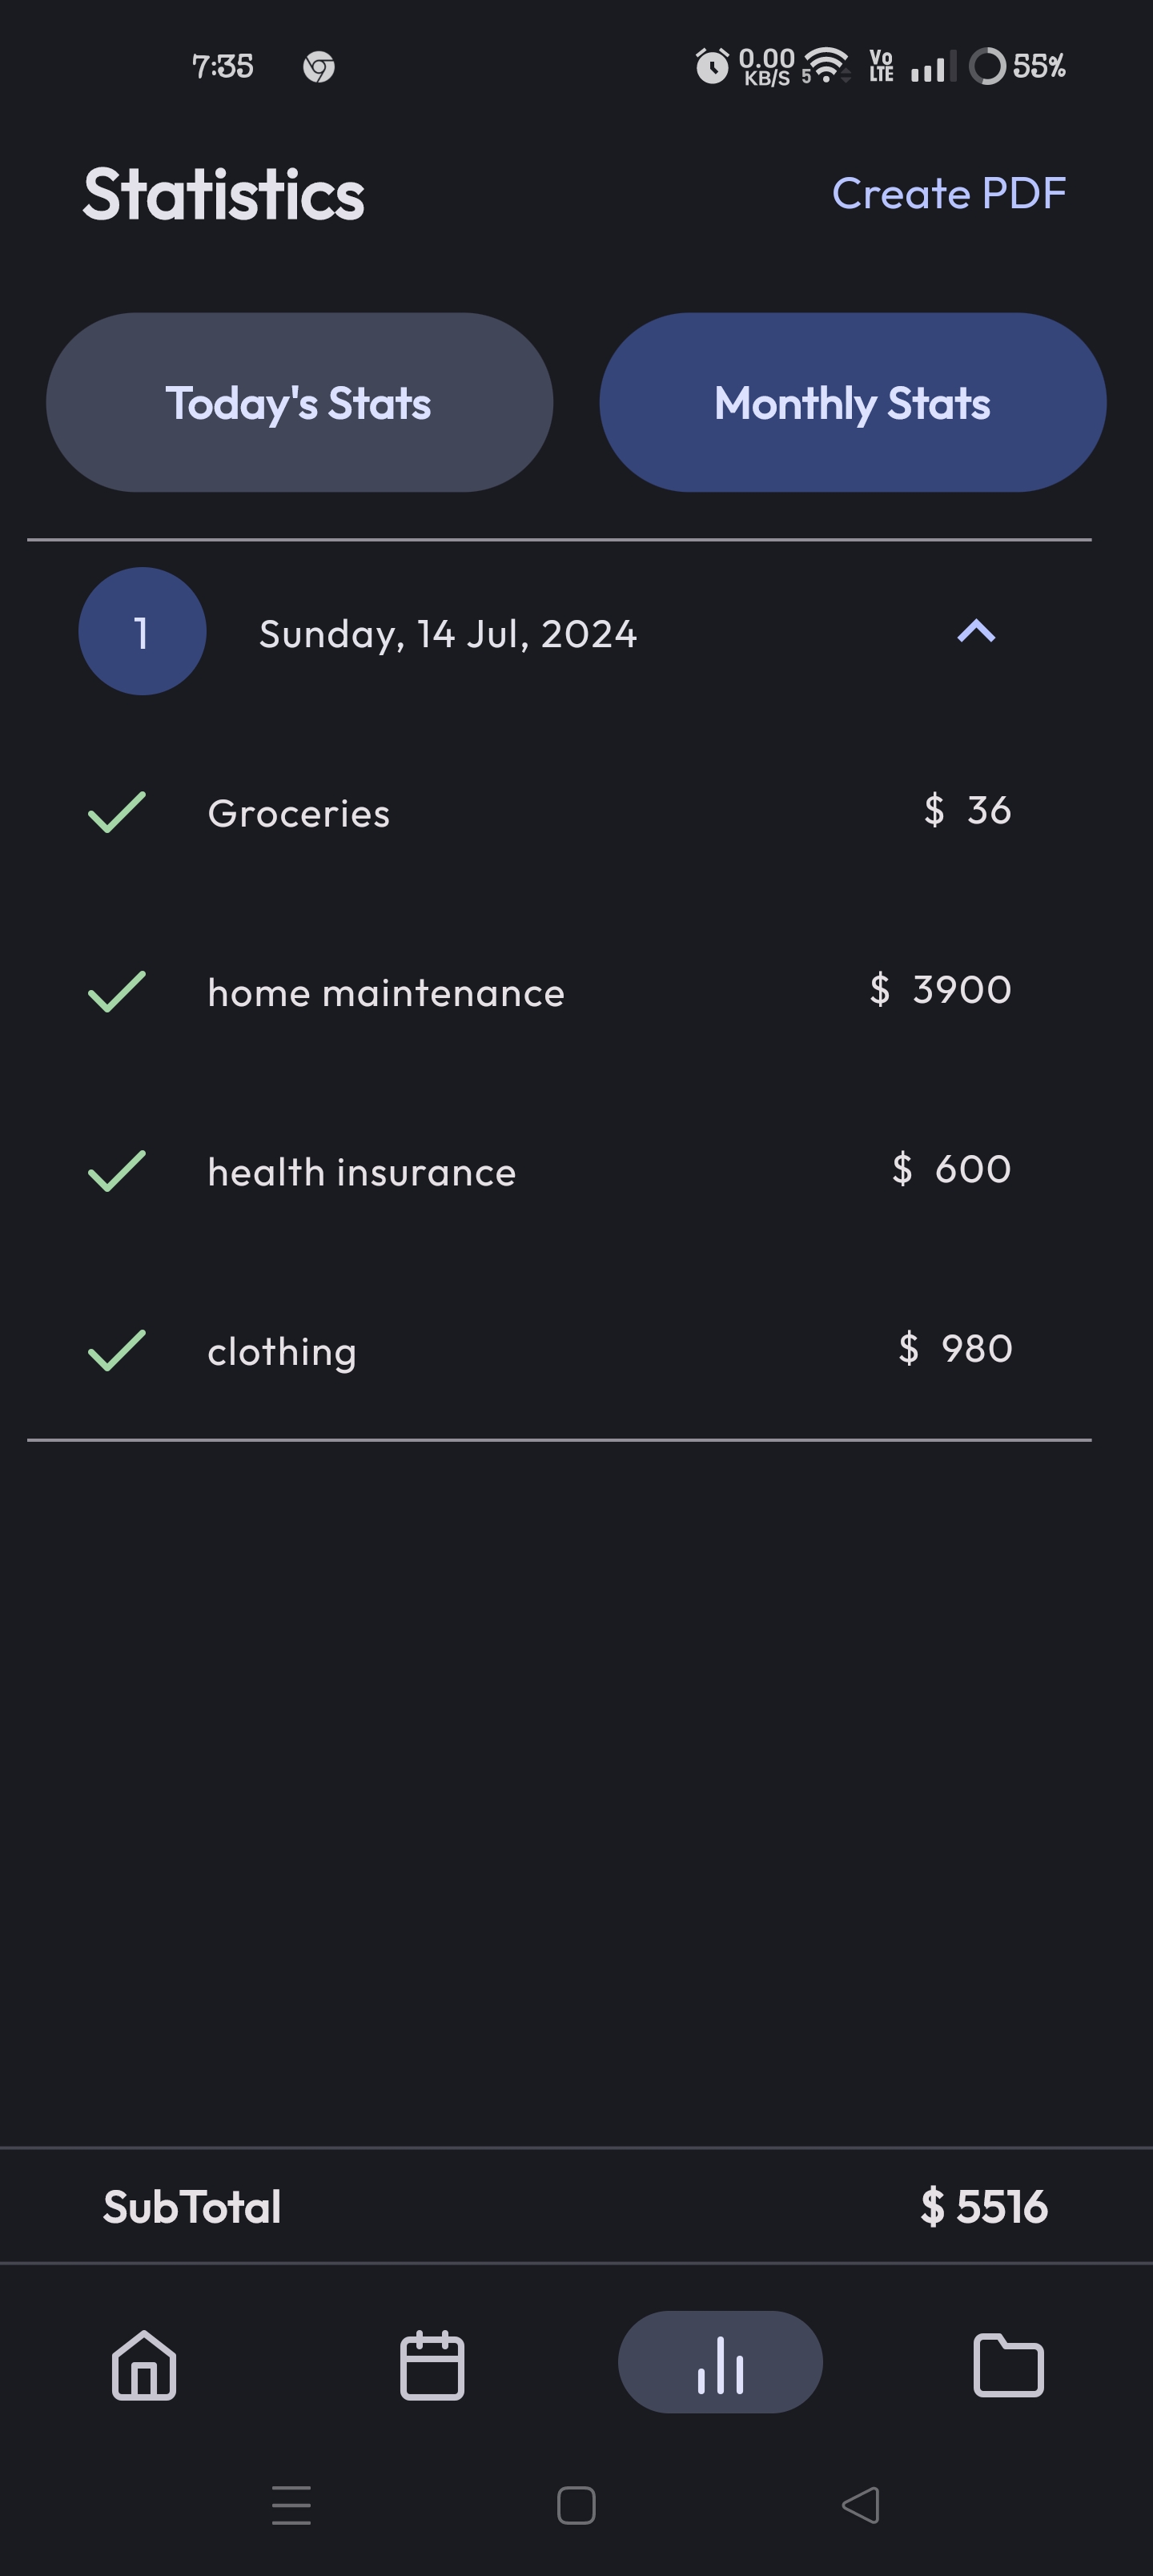Viewport: 1153px width, 2576px height.
Task: Open the recent apps menu icon
Action: [291, 2505]
